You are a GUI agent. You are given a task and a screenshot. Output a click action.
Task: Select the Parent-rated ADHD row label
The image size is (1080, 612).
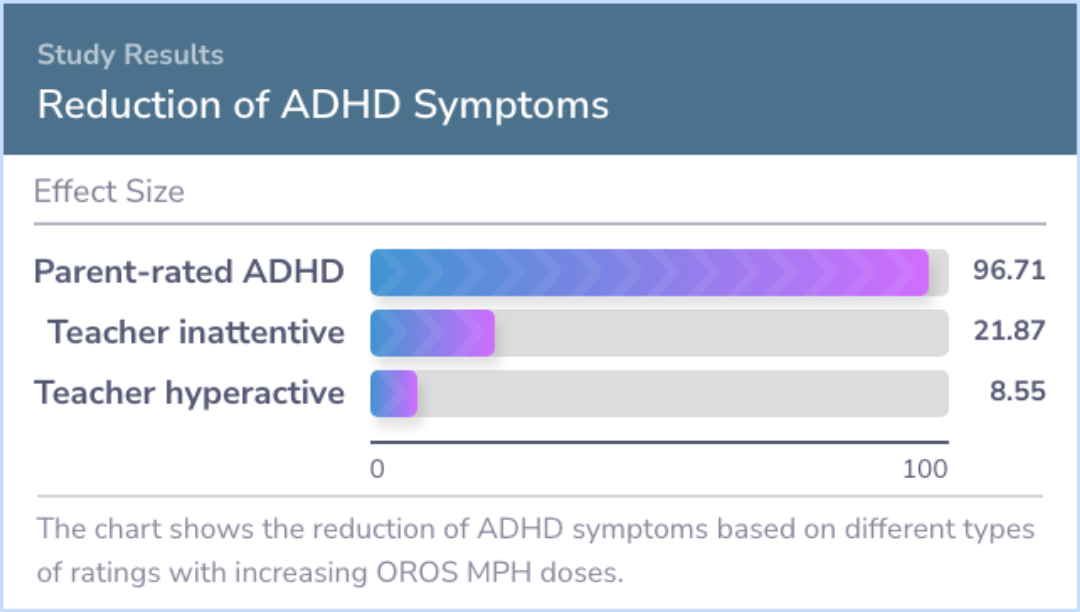coord(189,272)
